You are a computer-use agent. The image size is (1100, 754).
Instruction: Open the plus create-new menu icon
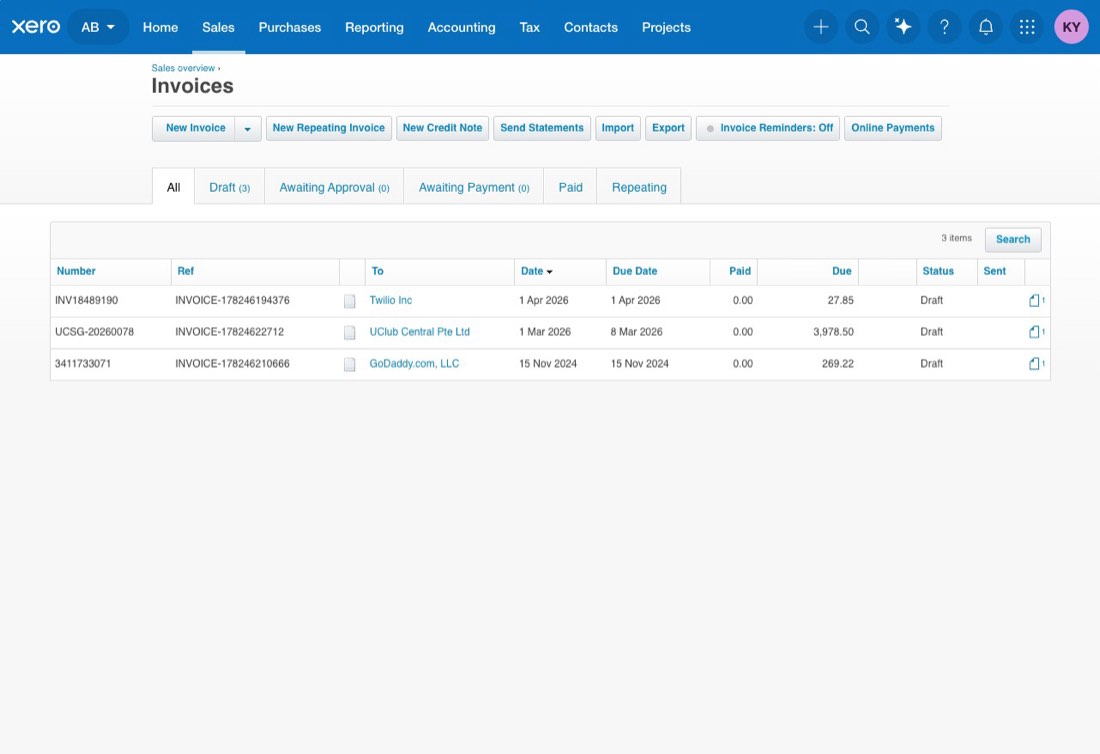(821, 27)
